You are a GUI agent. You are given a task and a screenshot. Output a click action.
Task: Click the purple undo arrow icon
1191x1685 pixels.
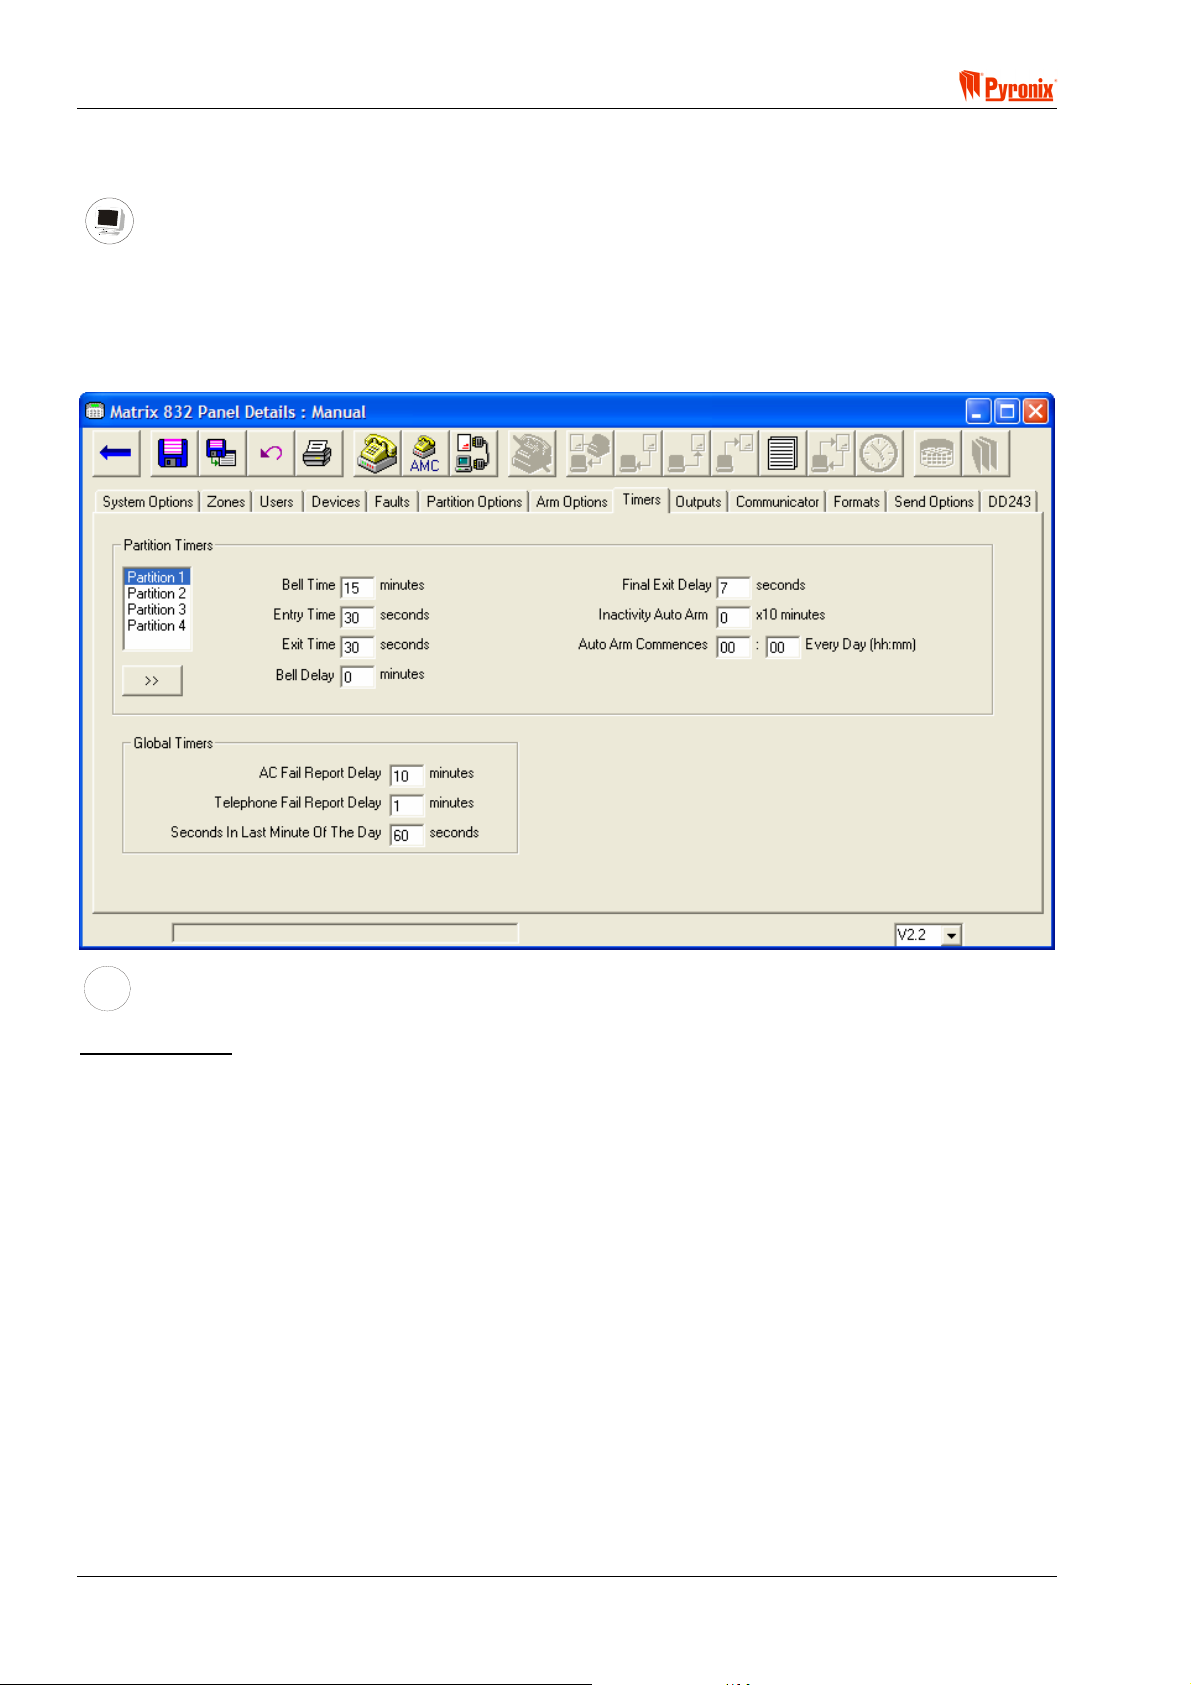tap(270, 454)
